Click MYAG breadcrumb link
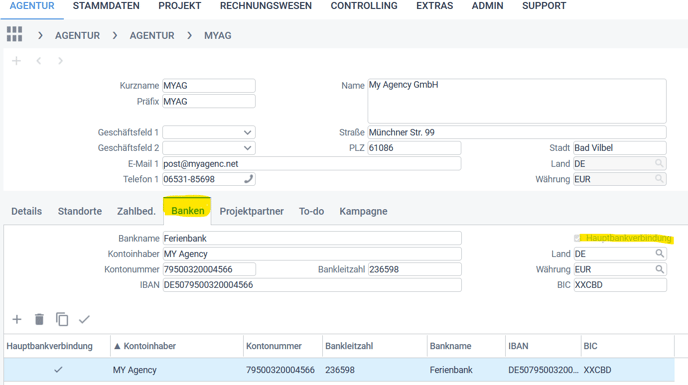 click(218, 36)
